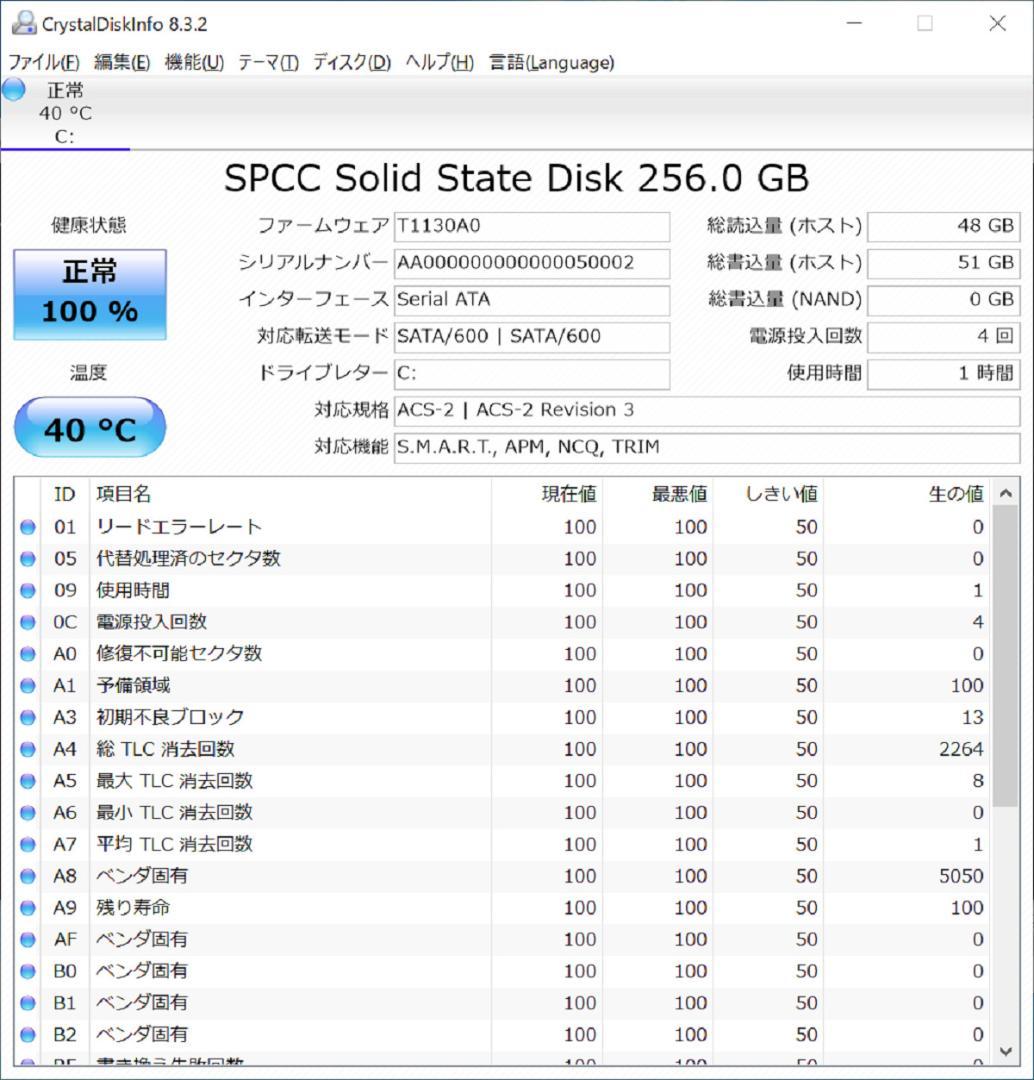Viewport: 1034px width, 1080px height.
Task: Click the status dot for attribute A3 初期不良ブロック
Action: coord(27,717)
